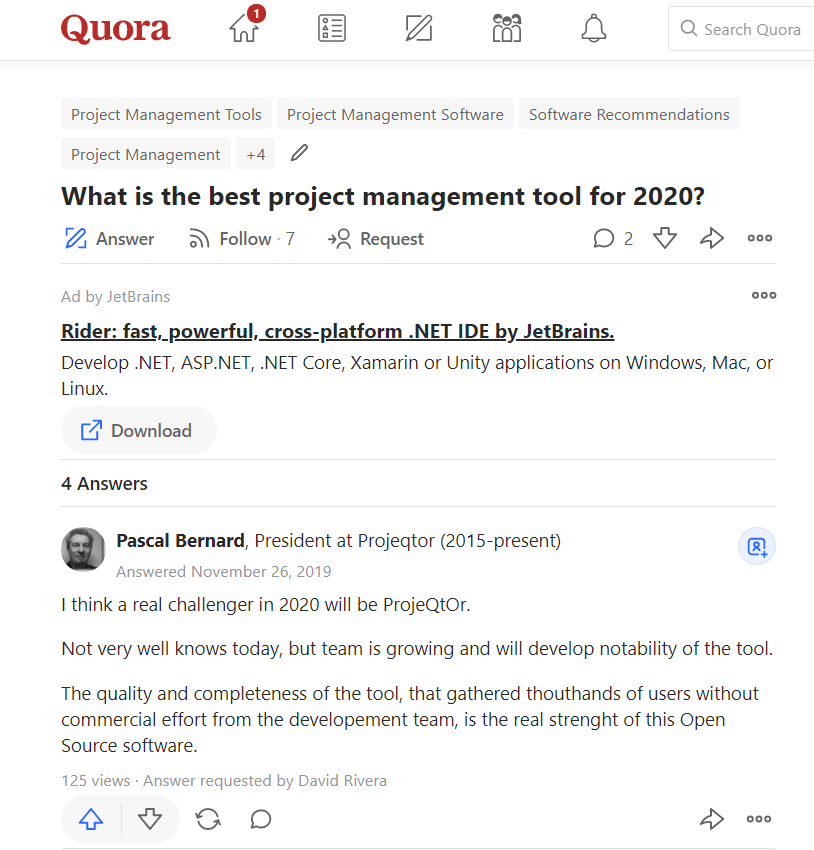Screen dimensions: 814x850
Task: Click Download button in ad
Action: tap(139, 430)
